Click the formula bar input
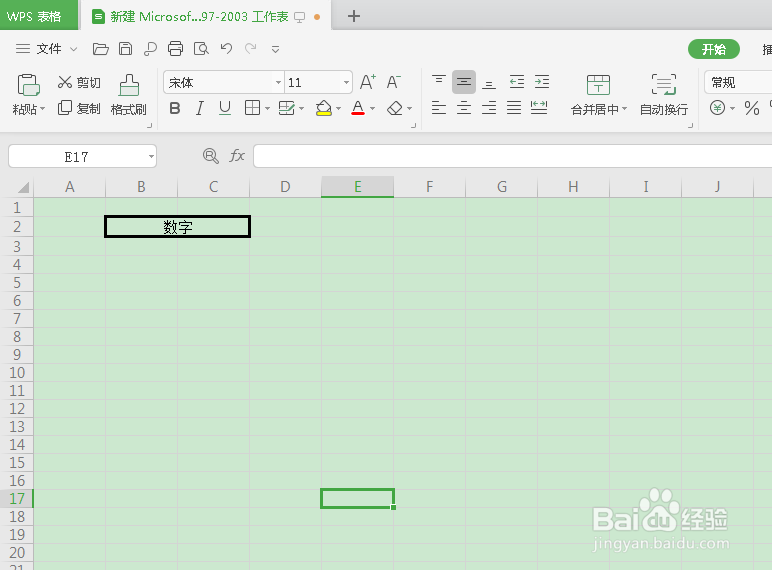Viewport: 772px width, 570px height. coord(513,156)
